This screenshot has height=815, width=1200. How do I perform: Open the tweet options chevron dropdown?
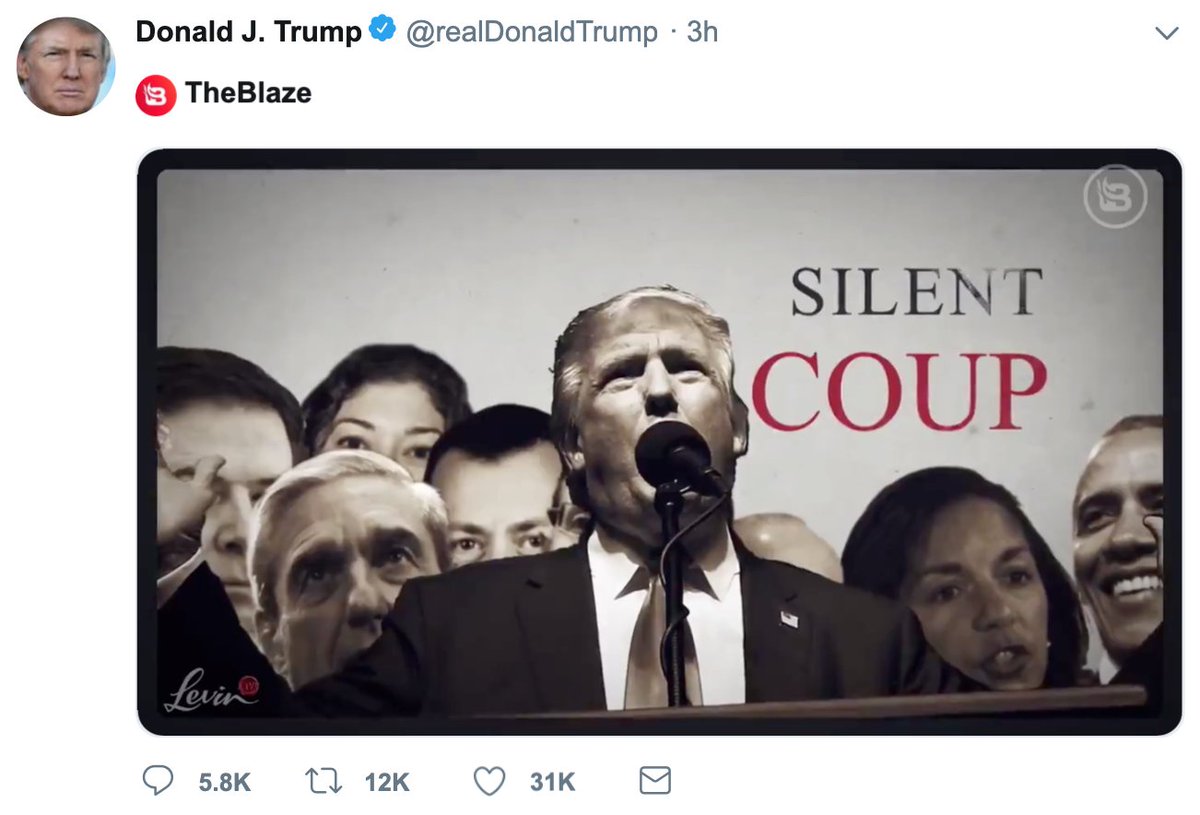[1166, 33]
